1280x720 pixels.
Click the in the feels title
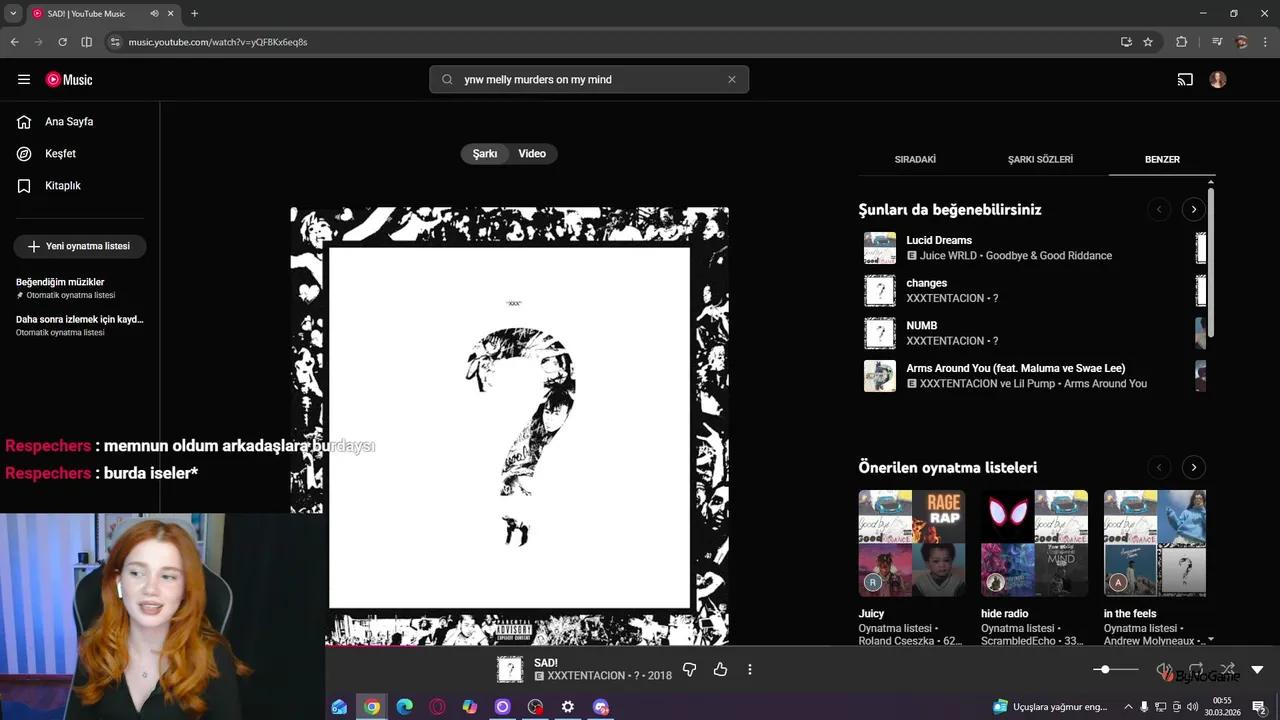pos(1130,614)
